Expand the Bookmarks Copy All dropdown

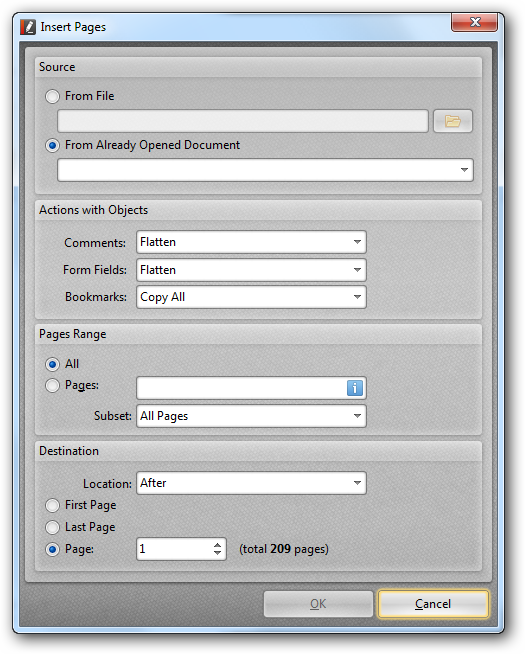(251, 297)
